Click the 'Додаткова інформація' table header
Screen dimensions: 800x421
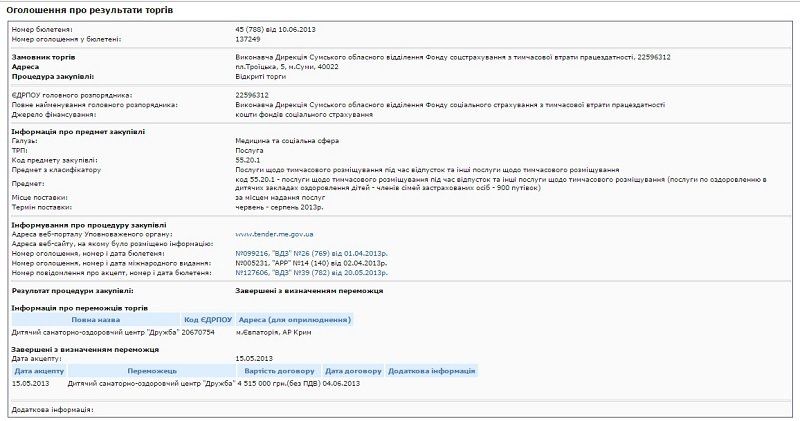tap(432, 371)
